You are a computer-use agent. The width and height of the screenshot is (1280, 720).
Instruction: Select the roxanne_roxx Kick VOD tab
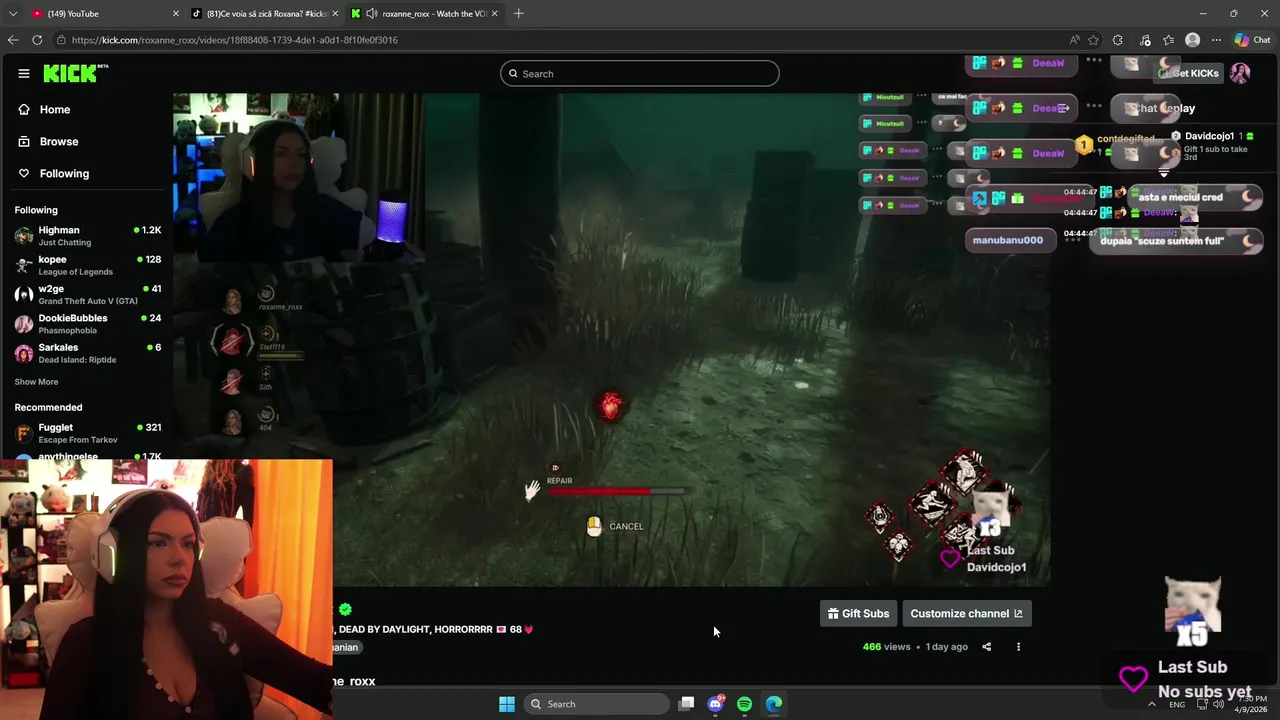click(x=423, y=14)
